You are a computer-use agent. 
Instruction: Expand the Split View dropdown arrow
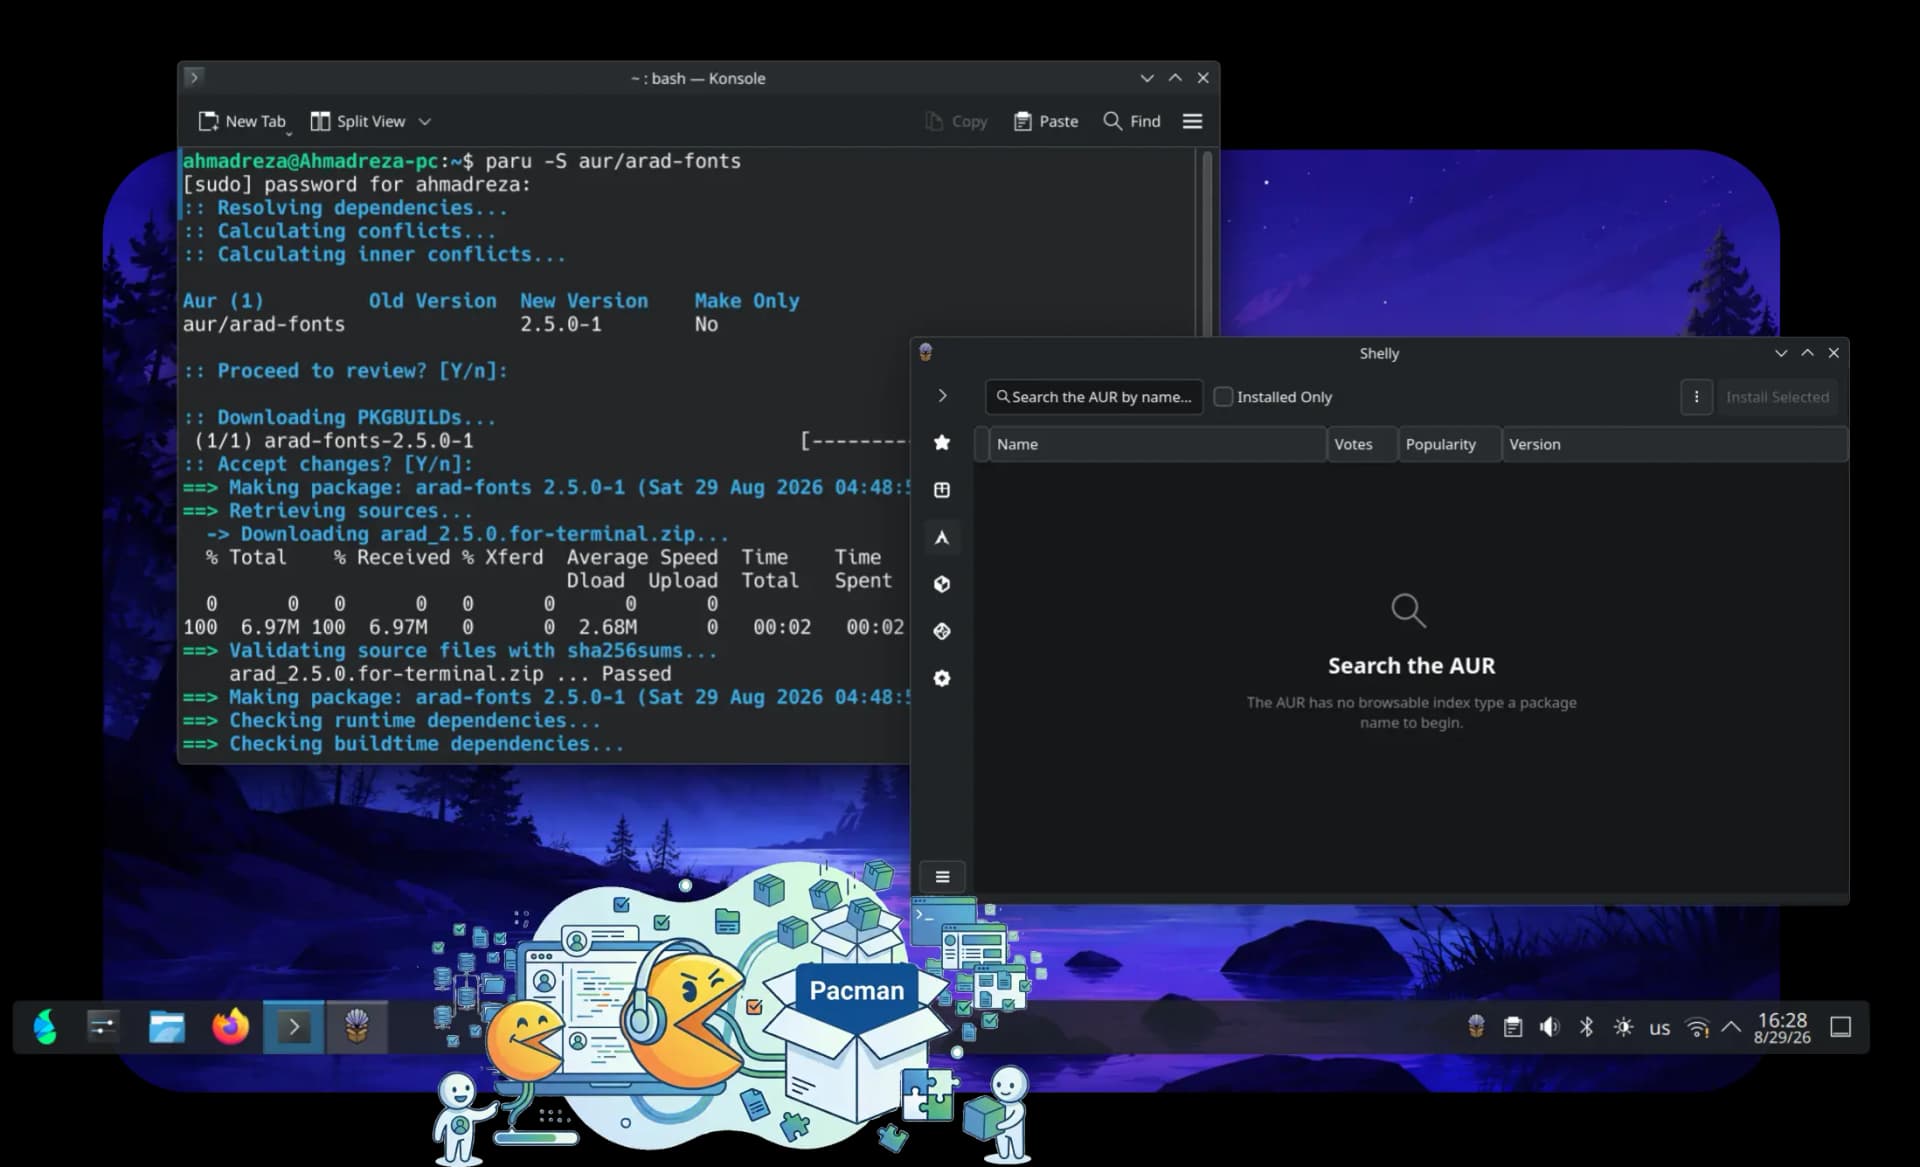click(425, 121)
